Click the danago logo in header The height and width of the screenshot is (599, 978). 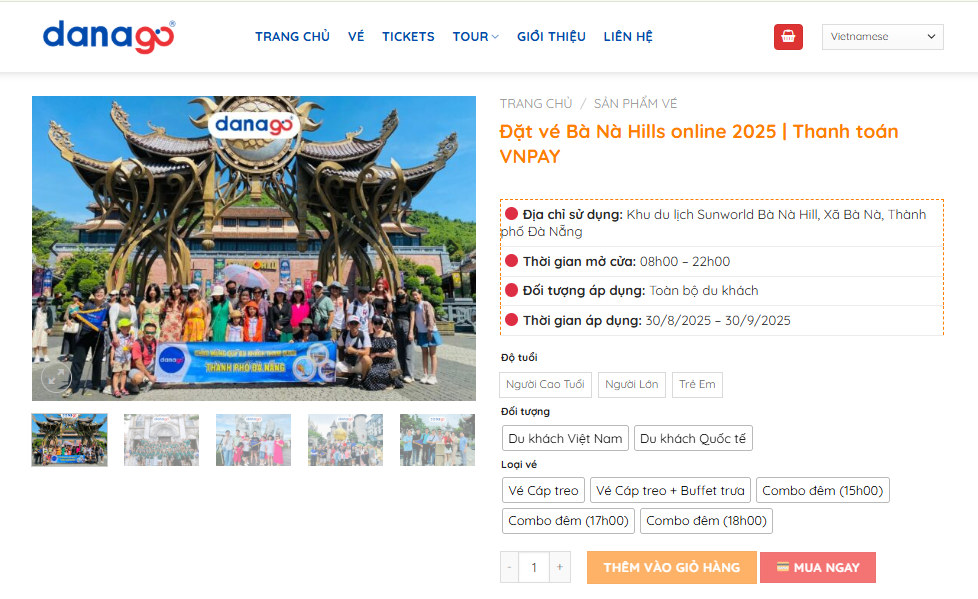(109, 37)
